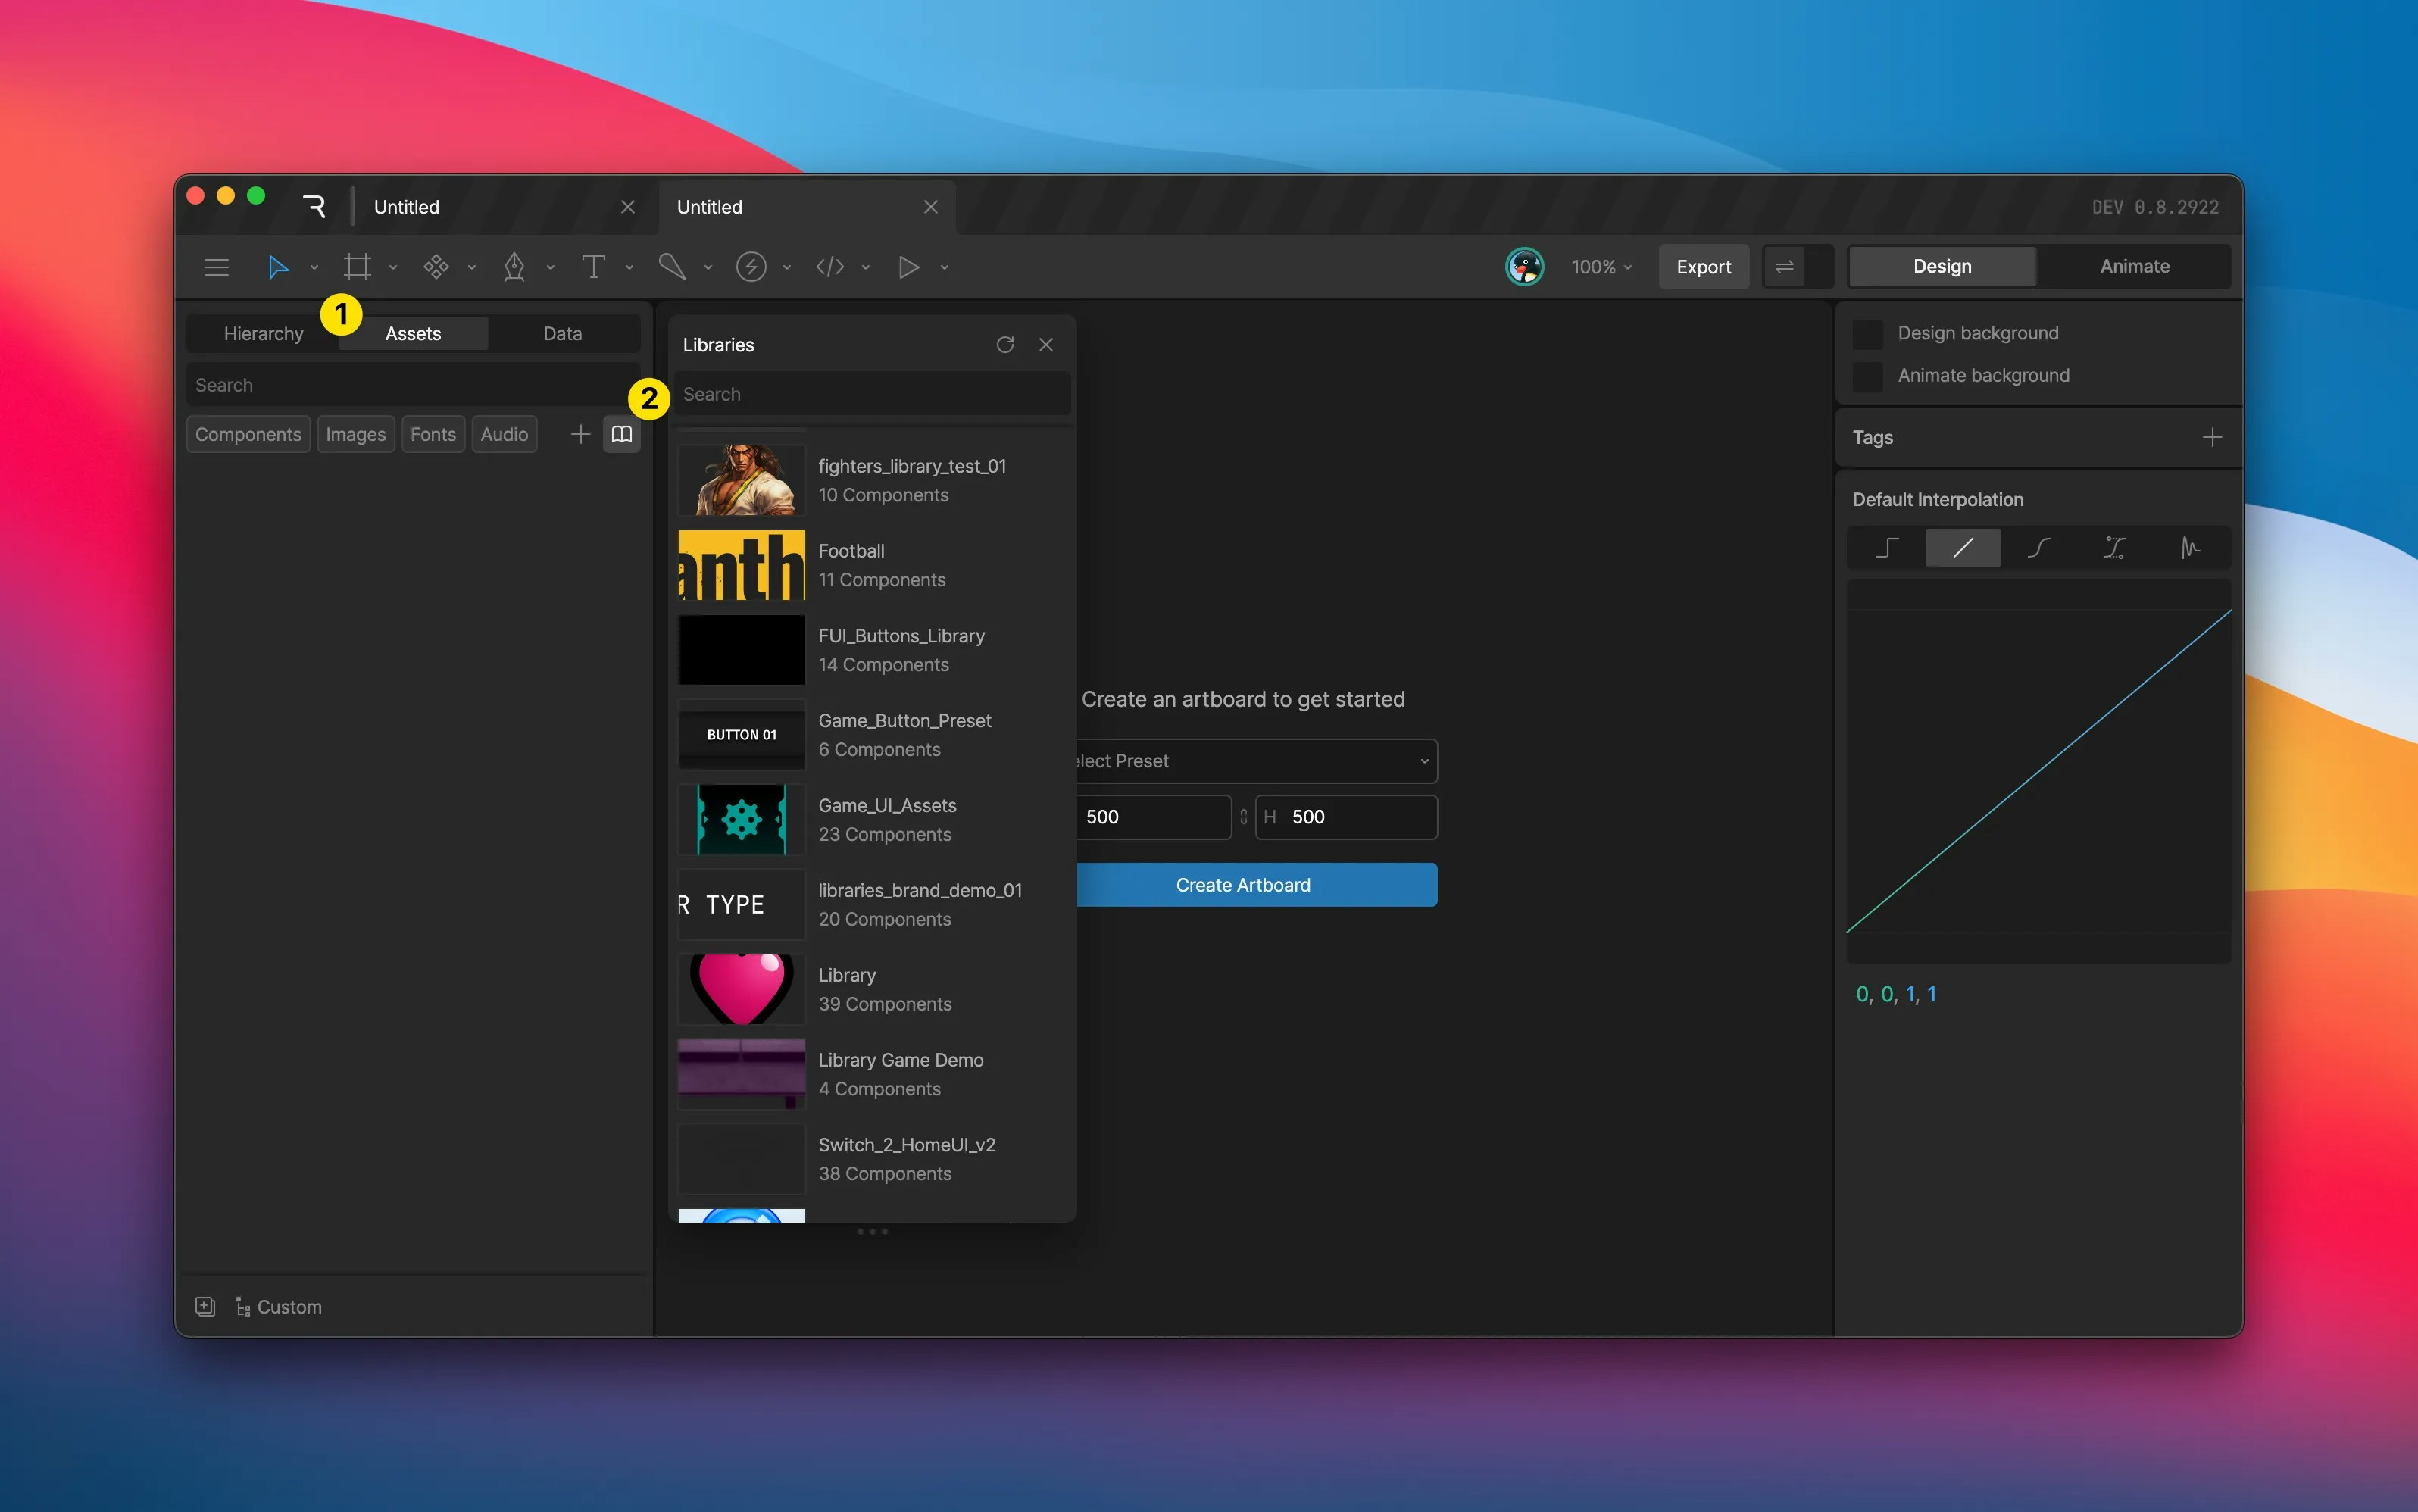Select the Text tool

[593, 267]
